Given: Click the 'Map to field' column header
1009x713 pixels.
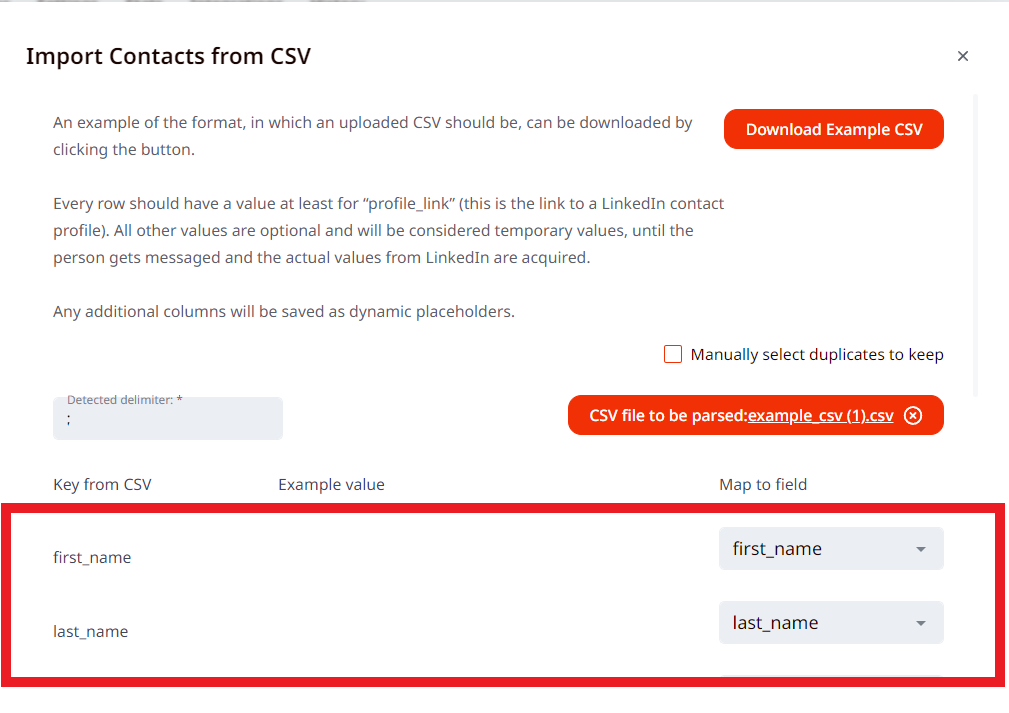Looking at the screenshot, I should [763, 484].
